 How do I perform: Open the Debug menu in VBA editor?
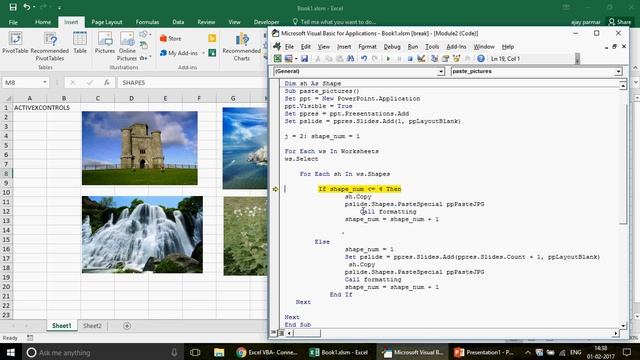[392, 47]
